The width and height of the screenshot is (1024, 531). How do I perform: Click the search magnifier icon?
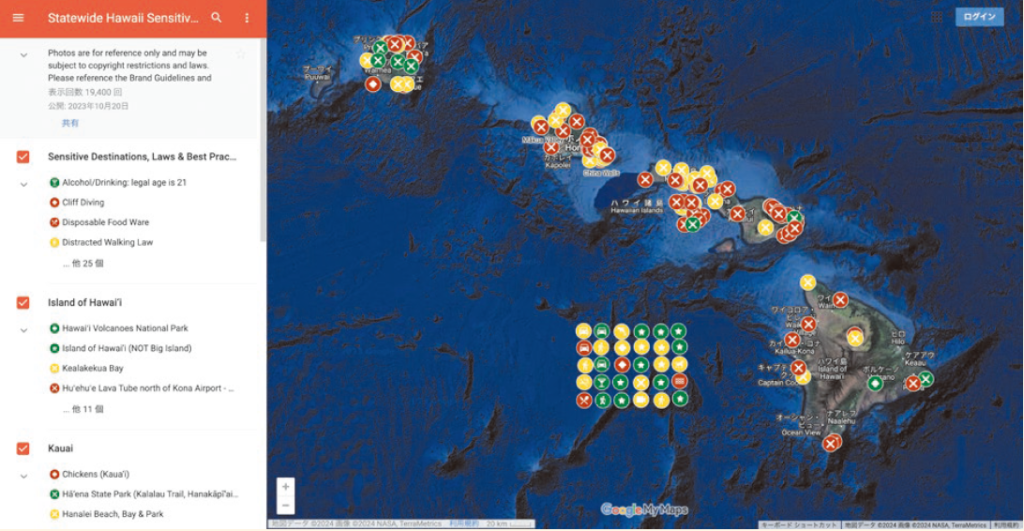click(x=216, y=18)
